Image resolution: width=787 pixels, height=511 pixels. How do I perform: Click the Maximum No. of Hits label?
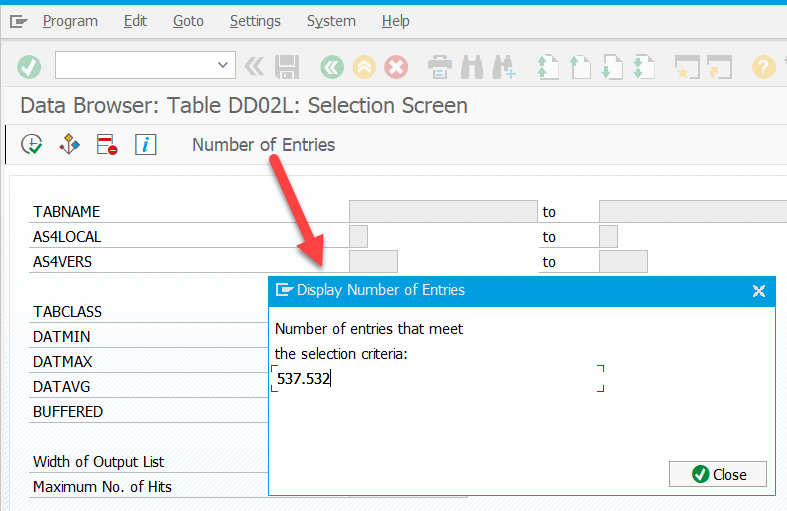(x=102, y=487)
